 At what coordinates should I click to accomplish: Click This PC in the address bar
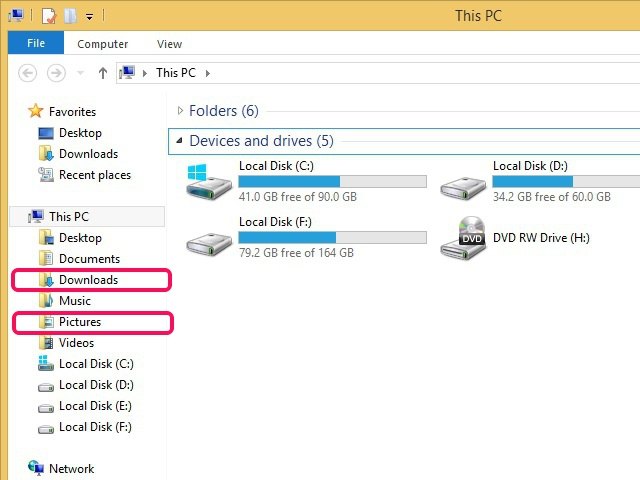coord(176,73)
